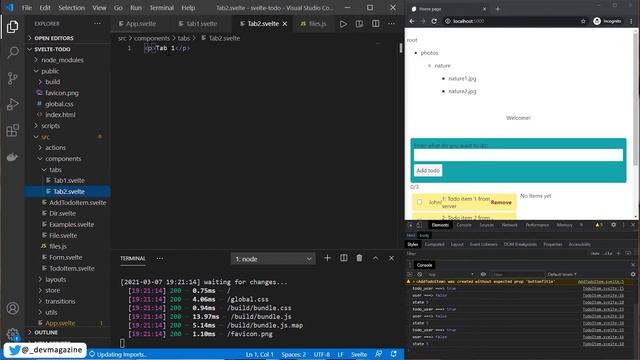This screenshot has width=640, height=360.
Task: Reload the localhost page in browser
Action: (x=434, y=21)
